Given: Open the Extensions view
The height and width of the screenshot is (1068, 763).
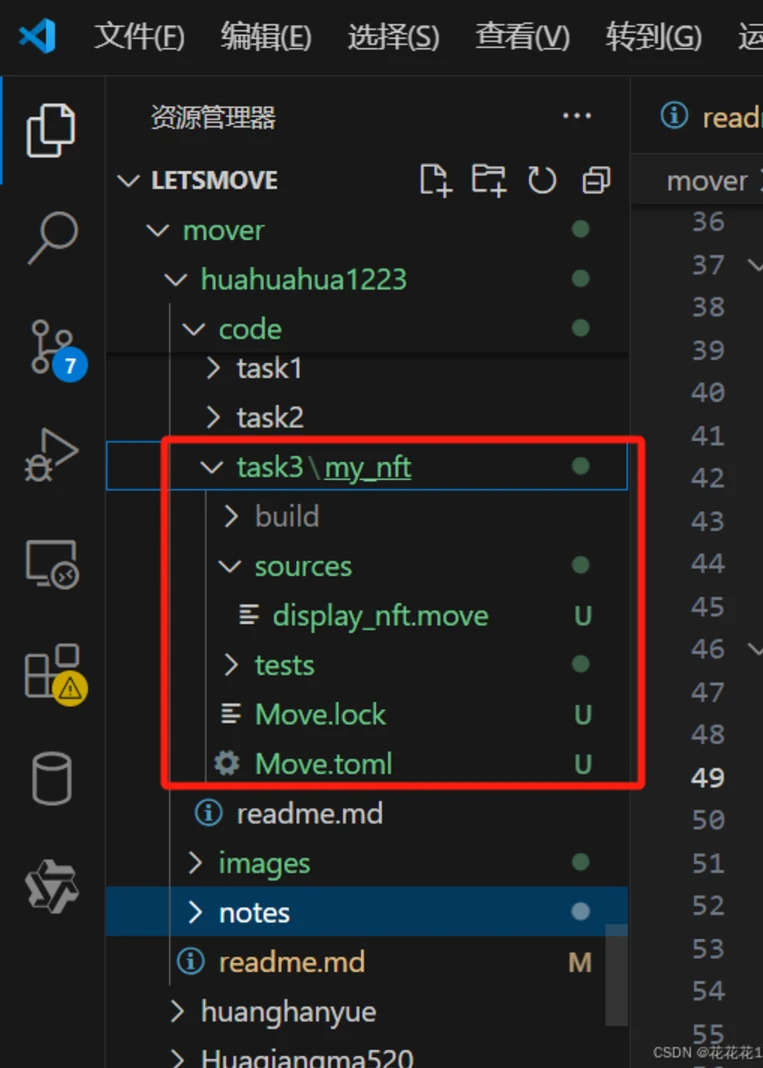Looking at the screenshot, I should (52, 672).
